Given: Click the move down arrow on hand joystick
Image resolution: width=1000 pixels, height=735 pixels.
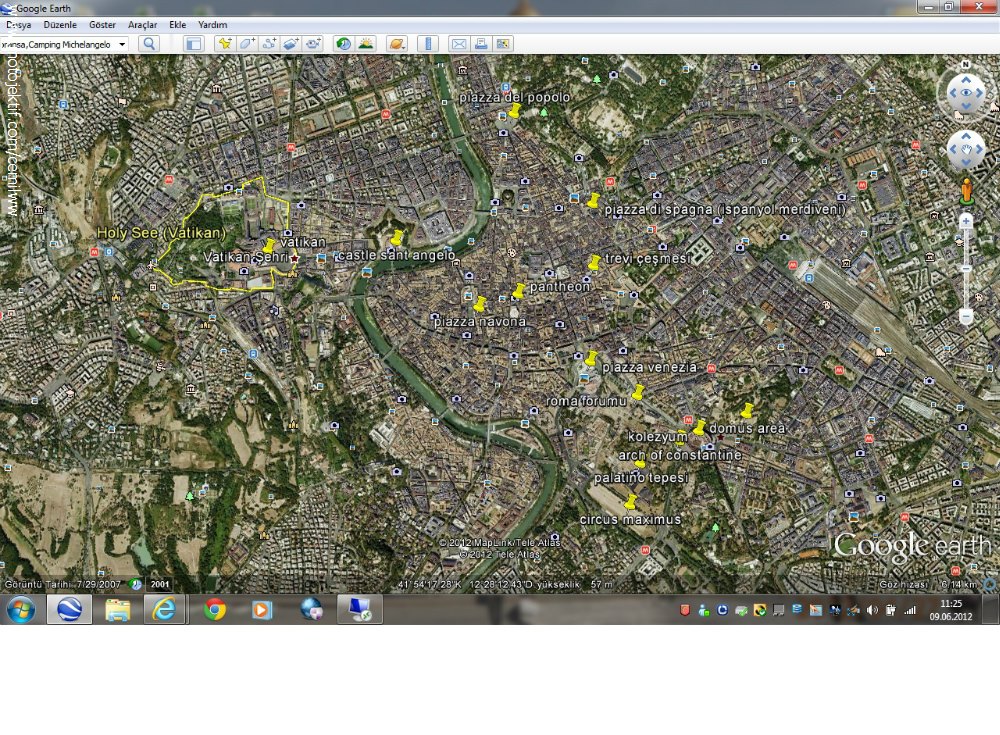Looking at the screenshot, I should click(x=966, y=163).
